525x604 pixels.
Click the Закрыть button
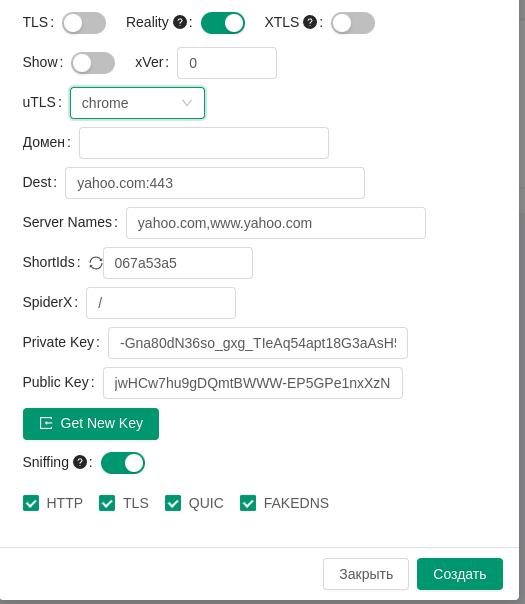(x=366, y=574)
